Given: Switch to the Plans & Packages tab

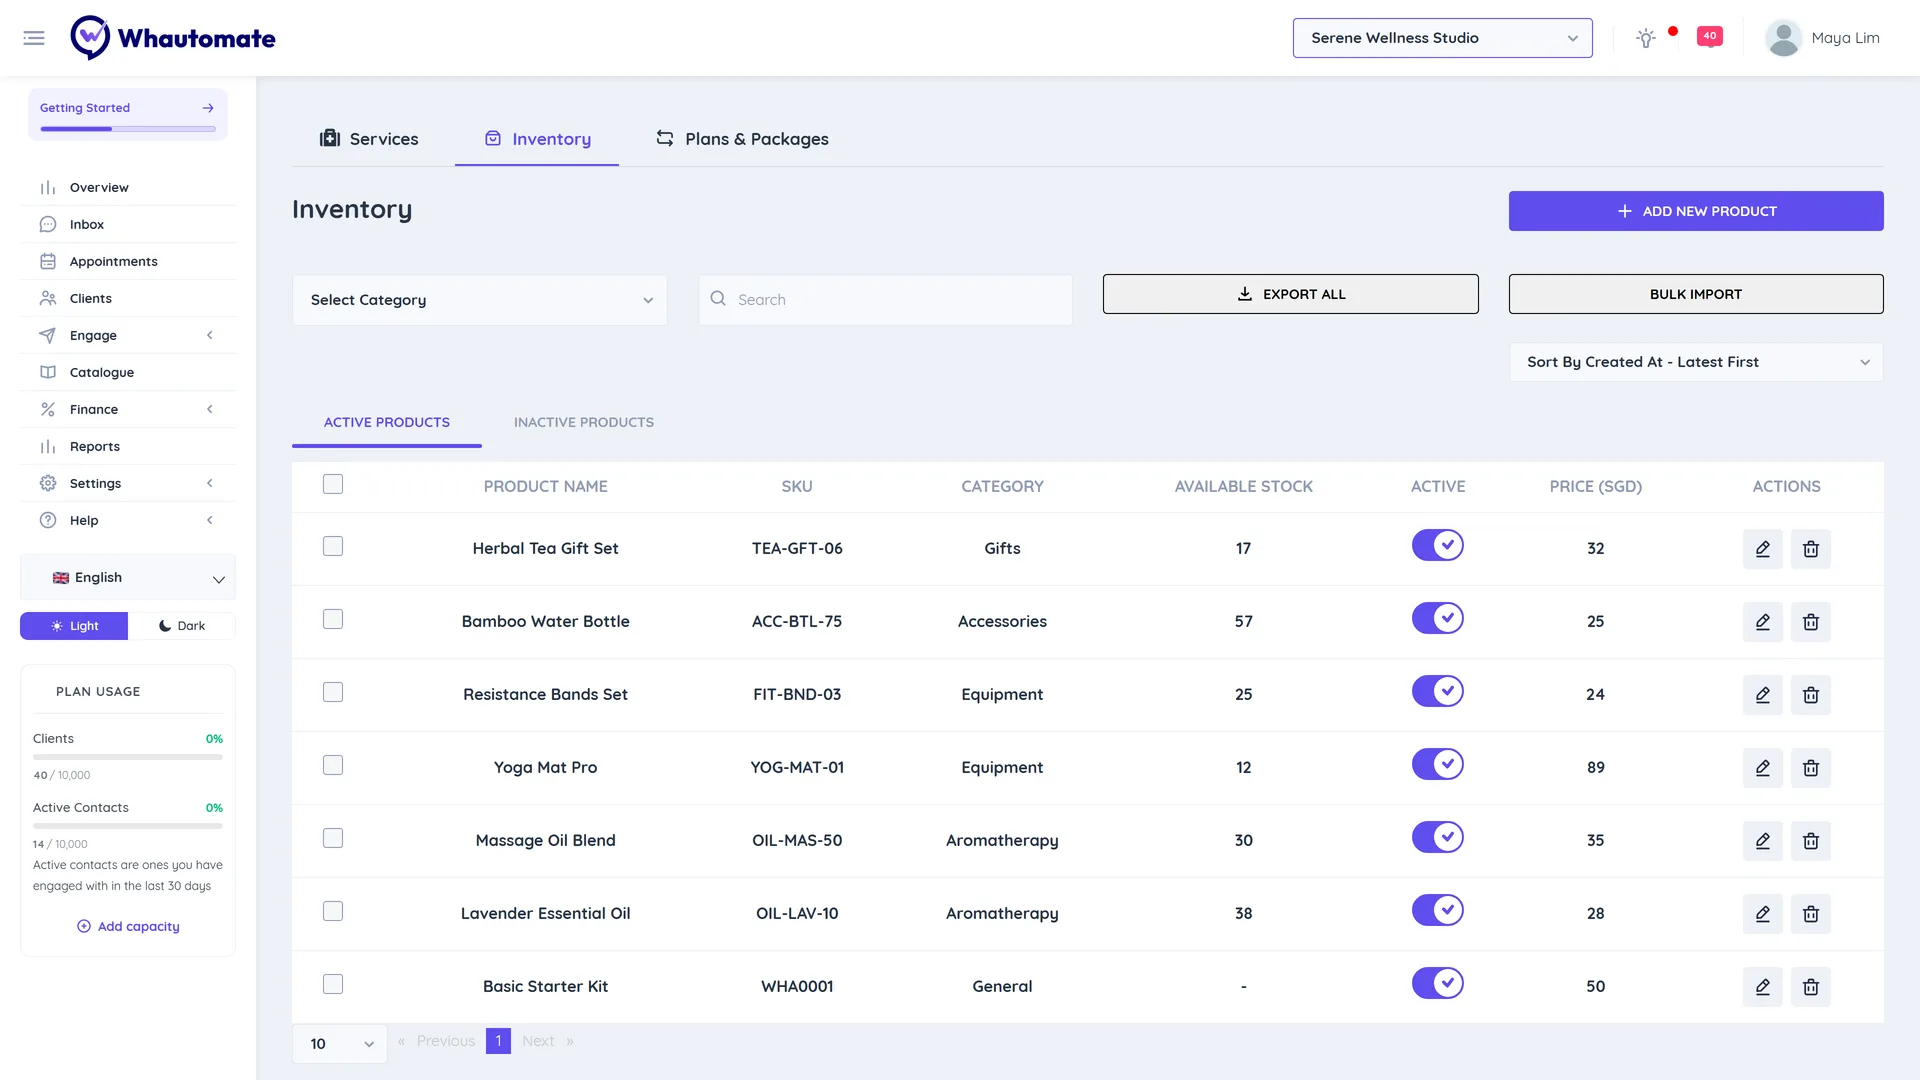Looking at the screenshot, I should point(742,139).
